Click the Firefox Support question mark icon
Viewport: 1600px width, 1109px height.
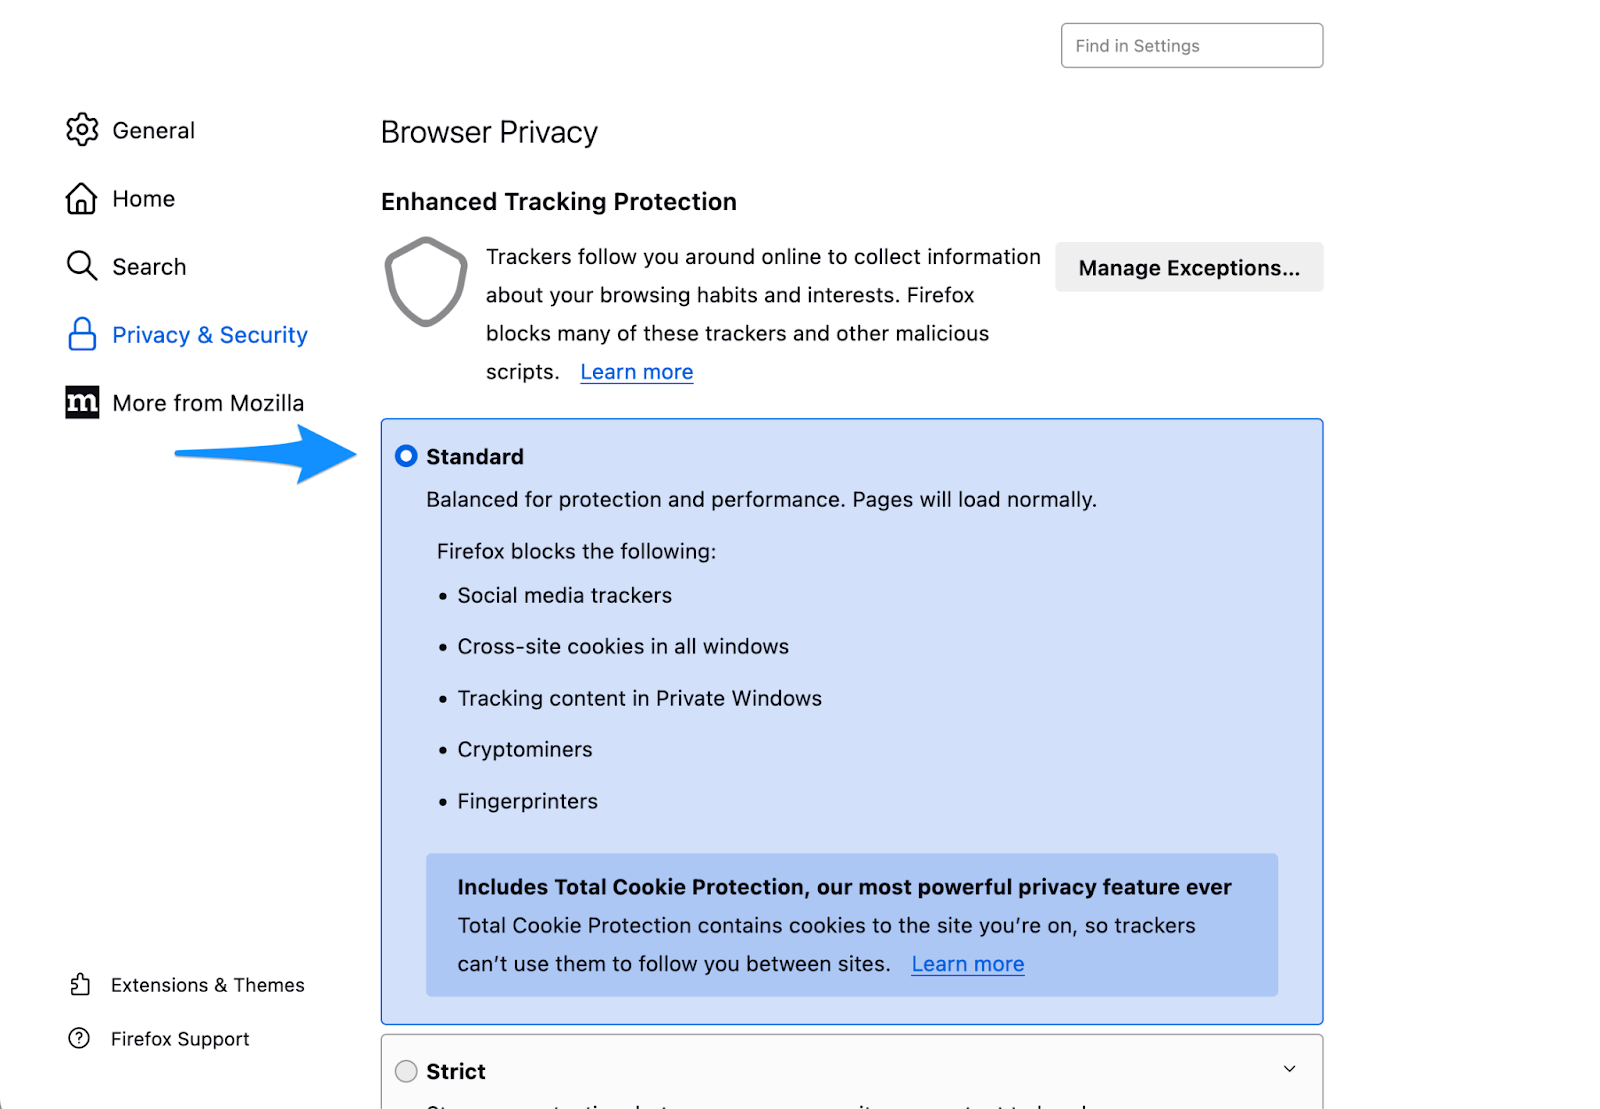[80, 1038]
